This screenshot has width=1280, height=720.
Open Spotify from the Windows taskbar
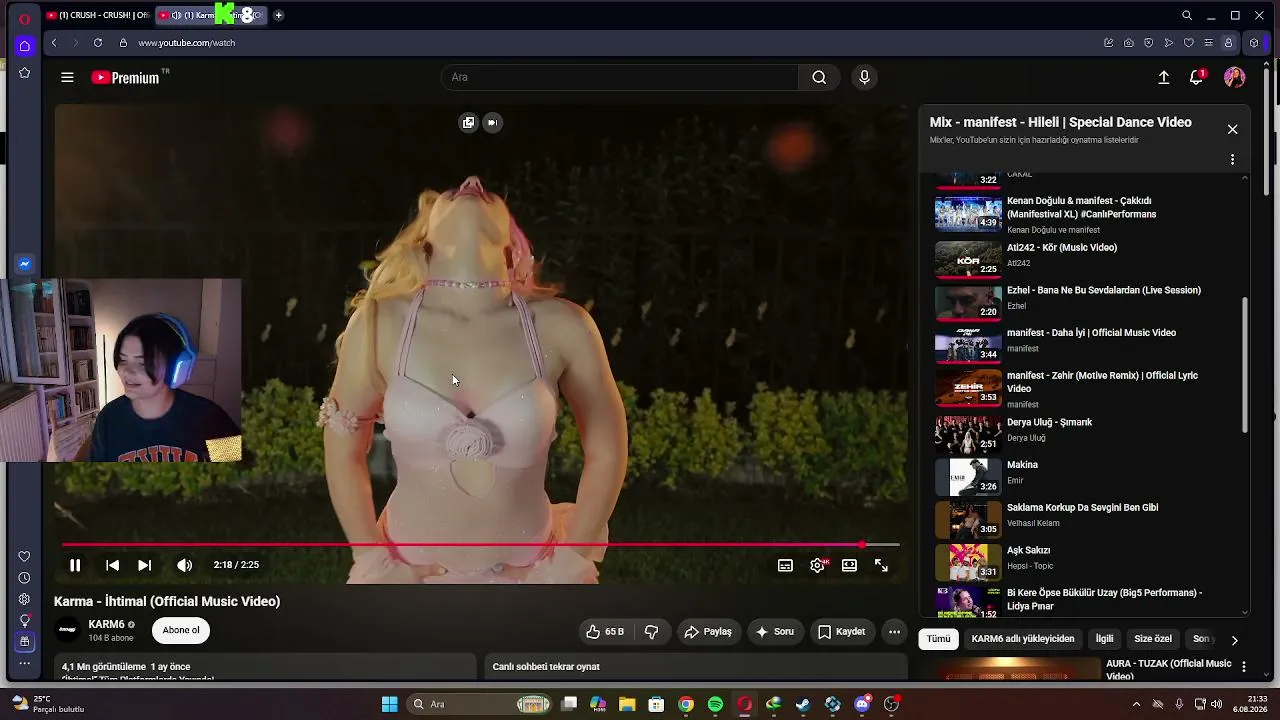point(715,704)
